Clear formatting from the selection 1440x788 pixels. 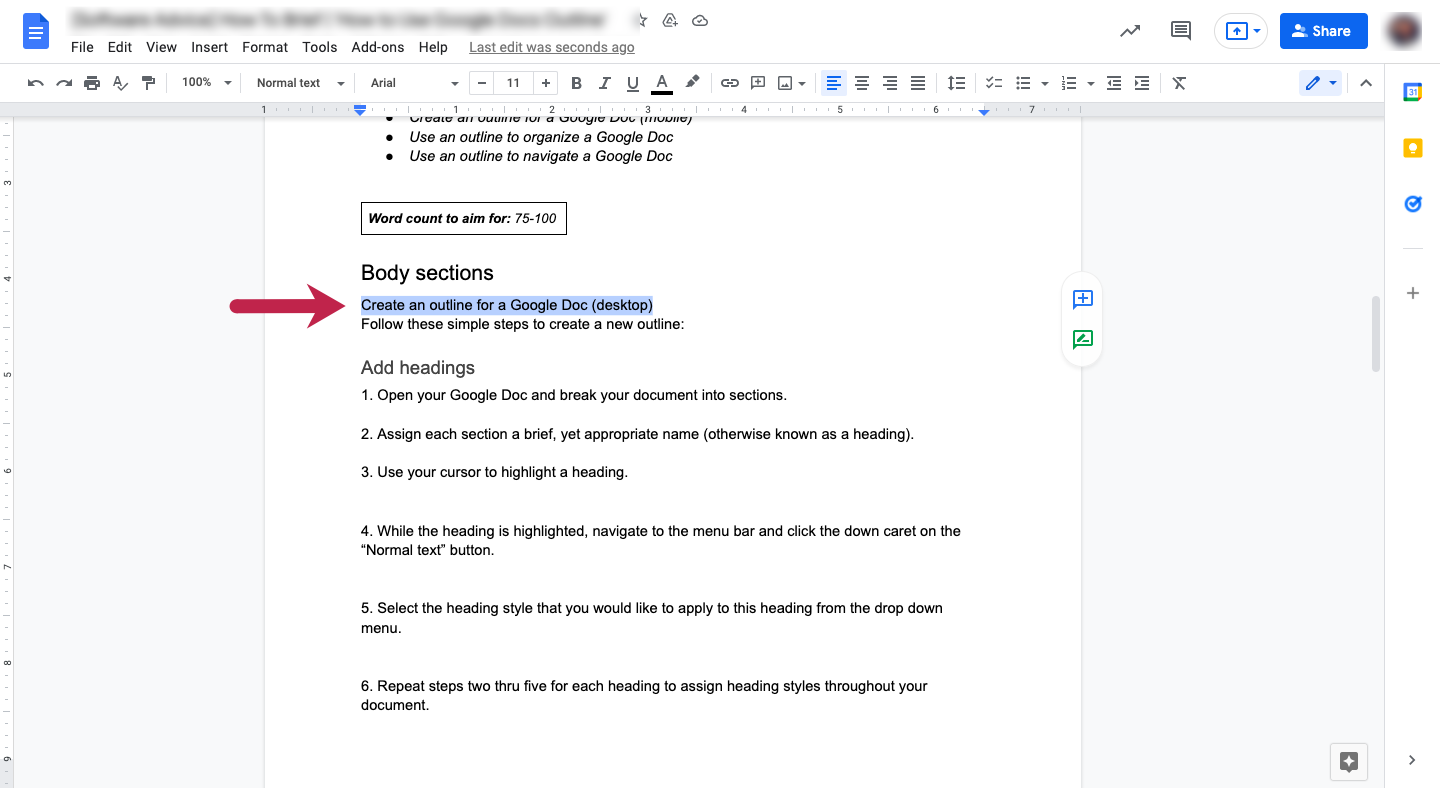tap(1178, 83)
